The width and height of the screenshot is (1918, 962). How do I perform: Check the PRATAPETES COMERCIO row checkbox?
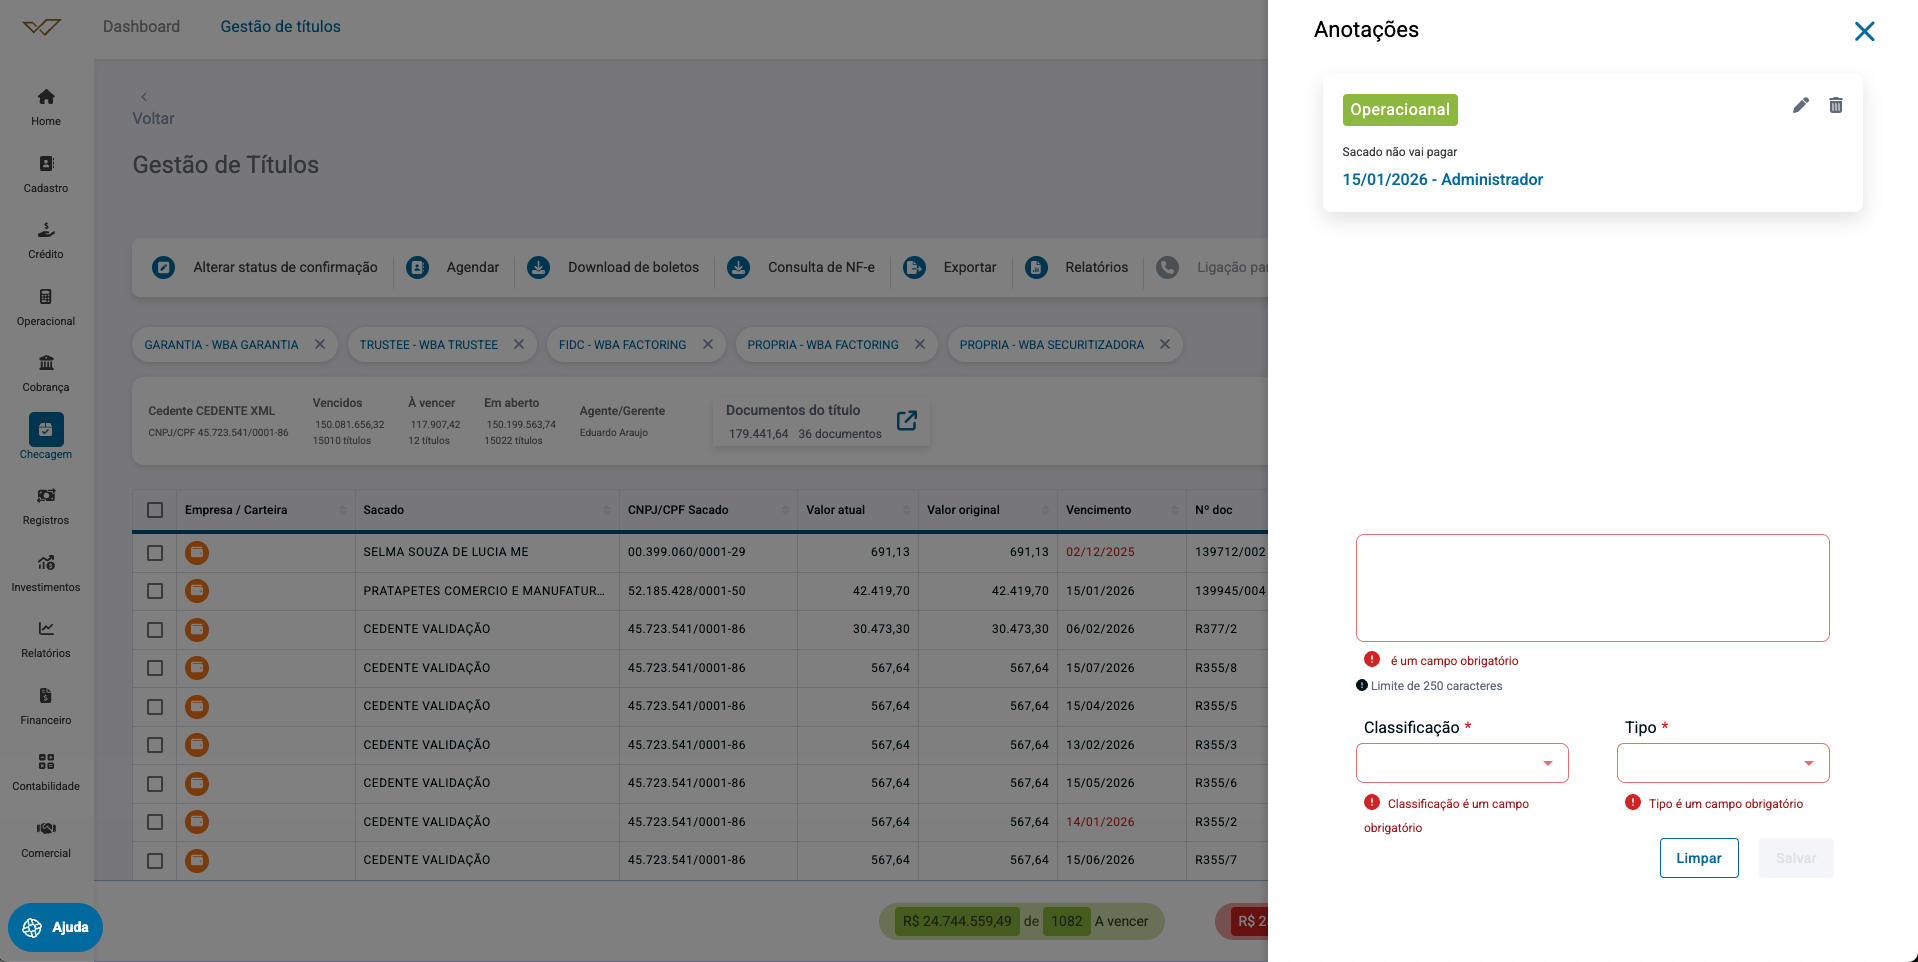(x=155, y=591)
